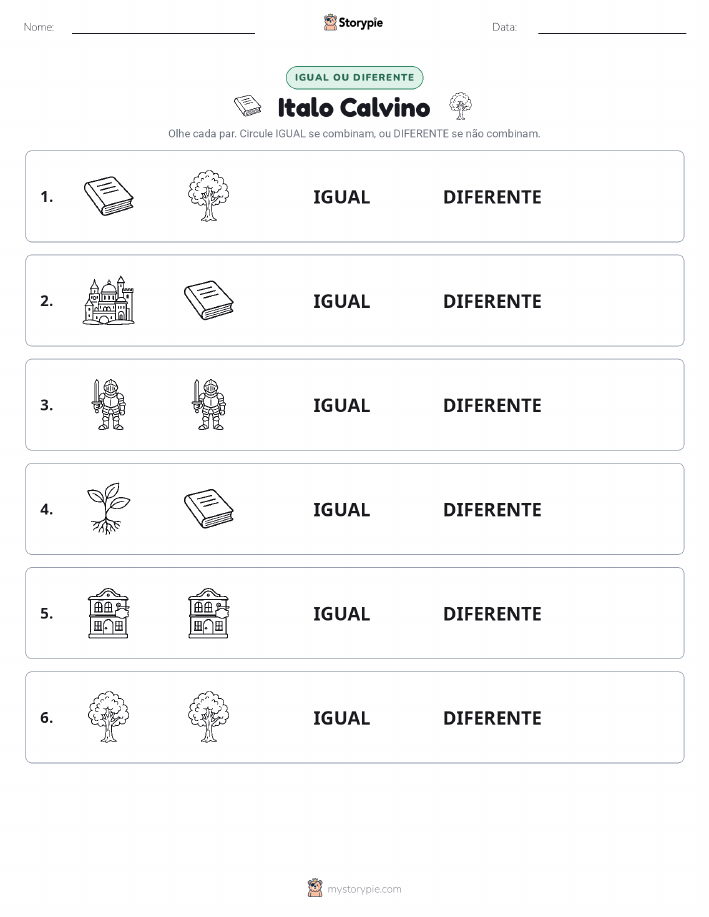
Task: Click the left building icon in row 5
Action: pyautogui.click(x=109, y=613)
